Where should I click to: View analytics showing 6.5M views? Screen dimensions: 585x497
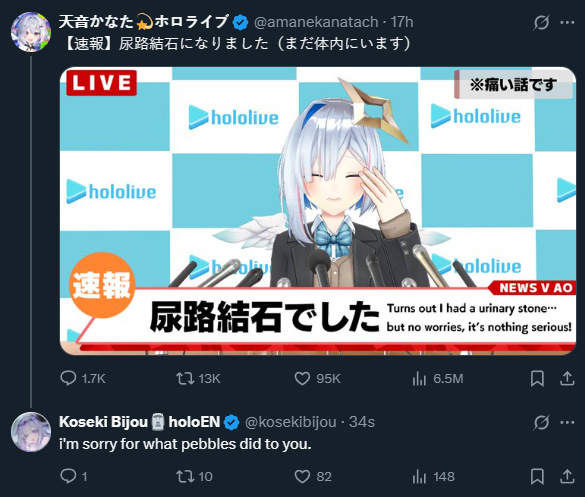coord(419,379)
